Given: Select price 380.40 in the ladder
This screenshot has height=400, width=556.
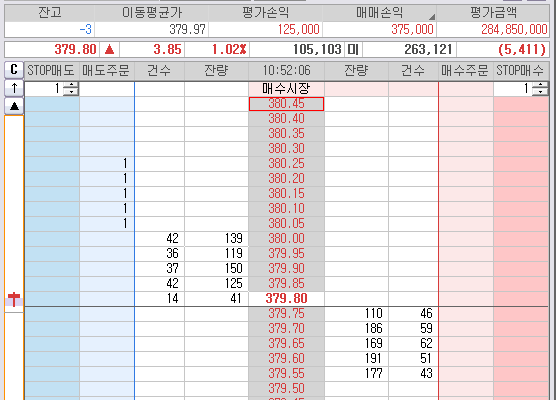Looking at the screenshot, I should point(286,119).
